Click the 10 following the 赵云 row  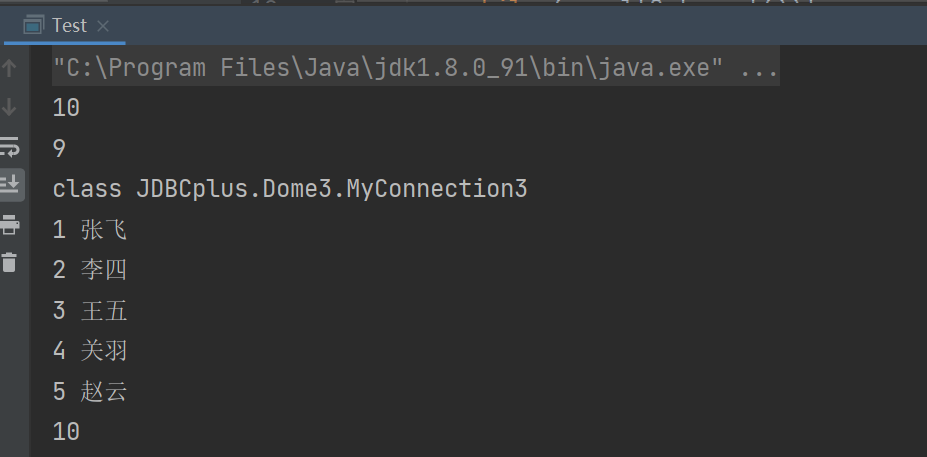click(66, 432)
